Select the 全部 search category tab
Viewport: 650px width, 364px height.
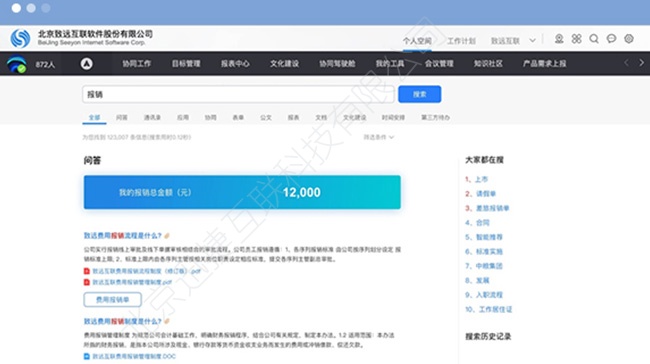(95, 117)
